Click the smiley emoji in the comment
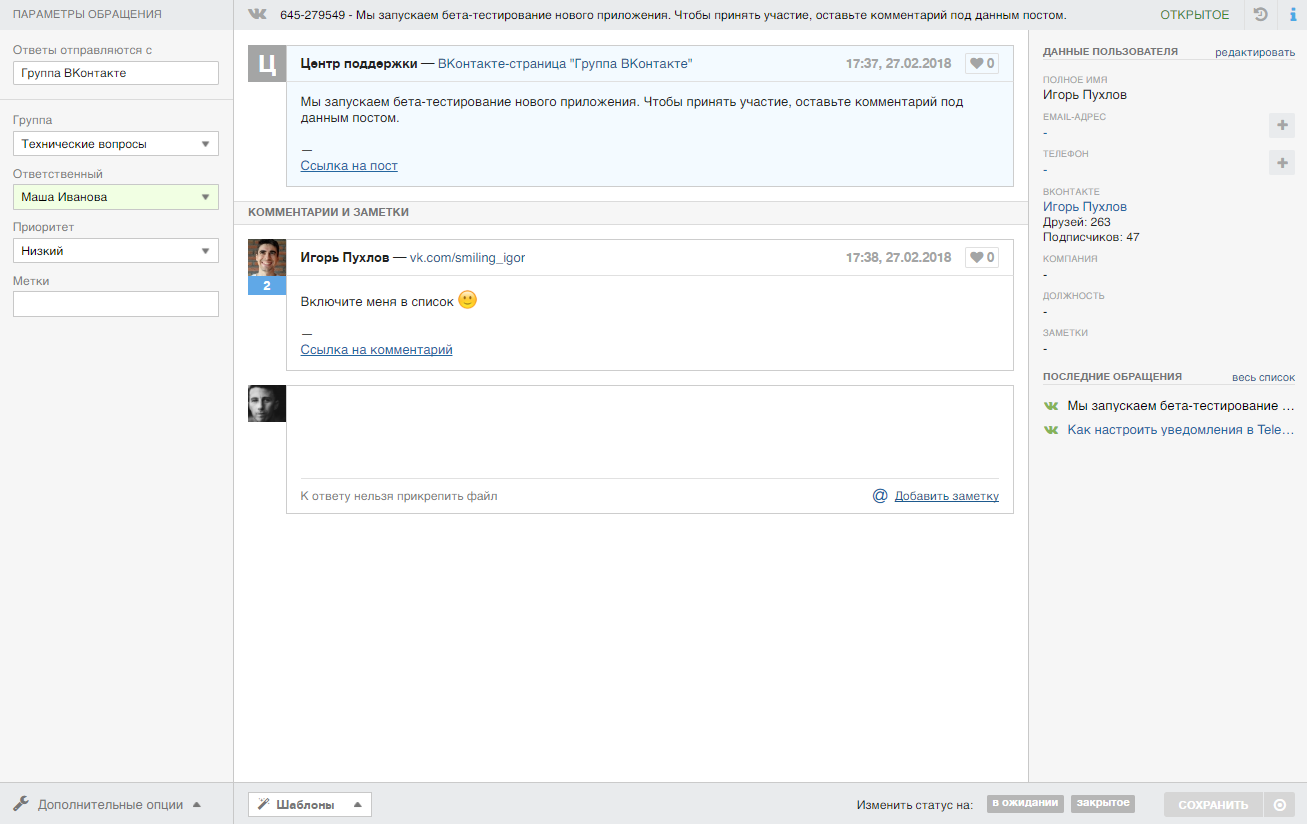The image size is (1307, 824). (467, 299)
